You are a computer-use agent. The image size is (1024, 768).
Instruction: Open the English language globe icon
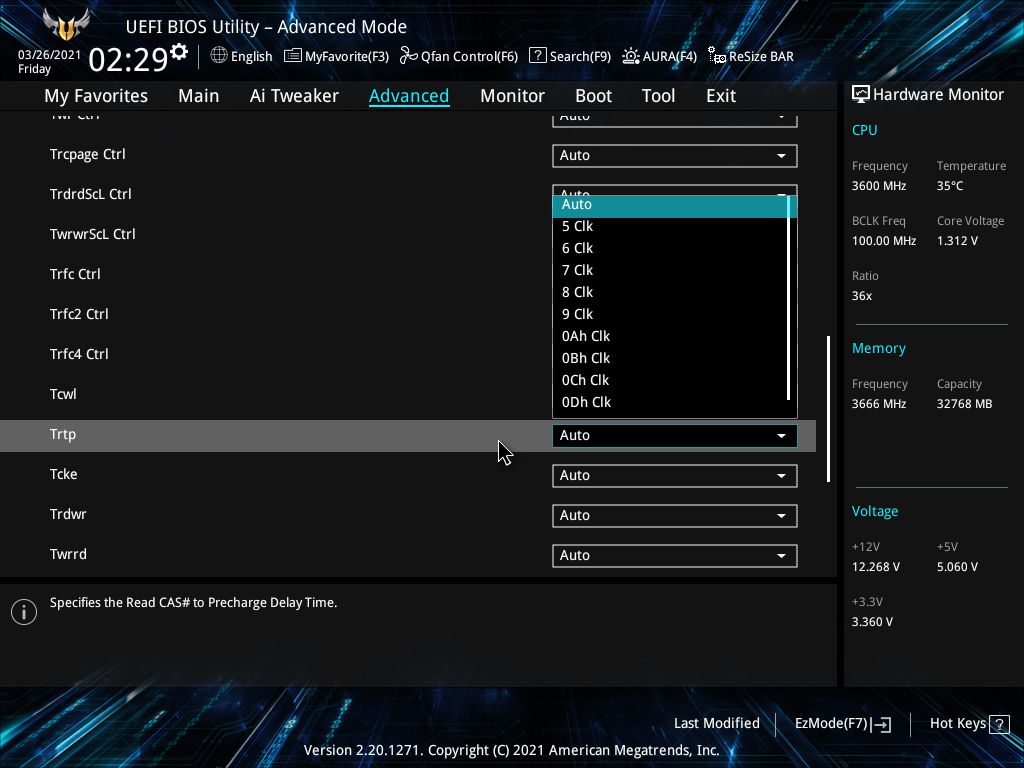coord(219,56)
